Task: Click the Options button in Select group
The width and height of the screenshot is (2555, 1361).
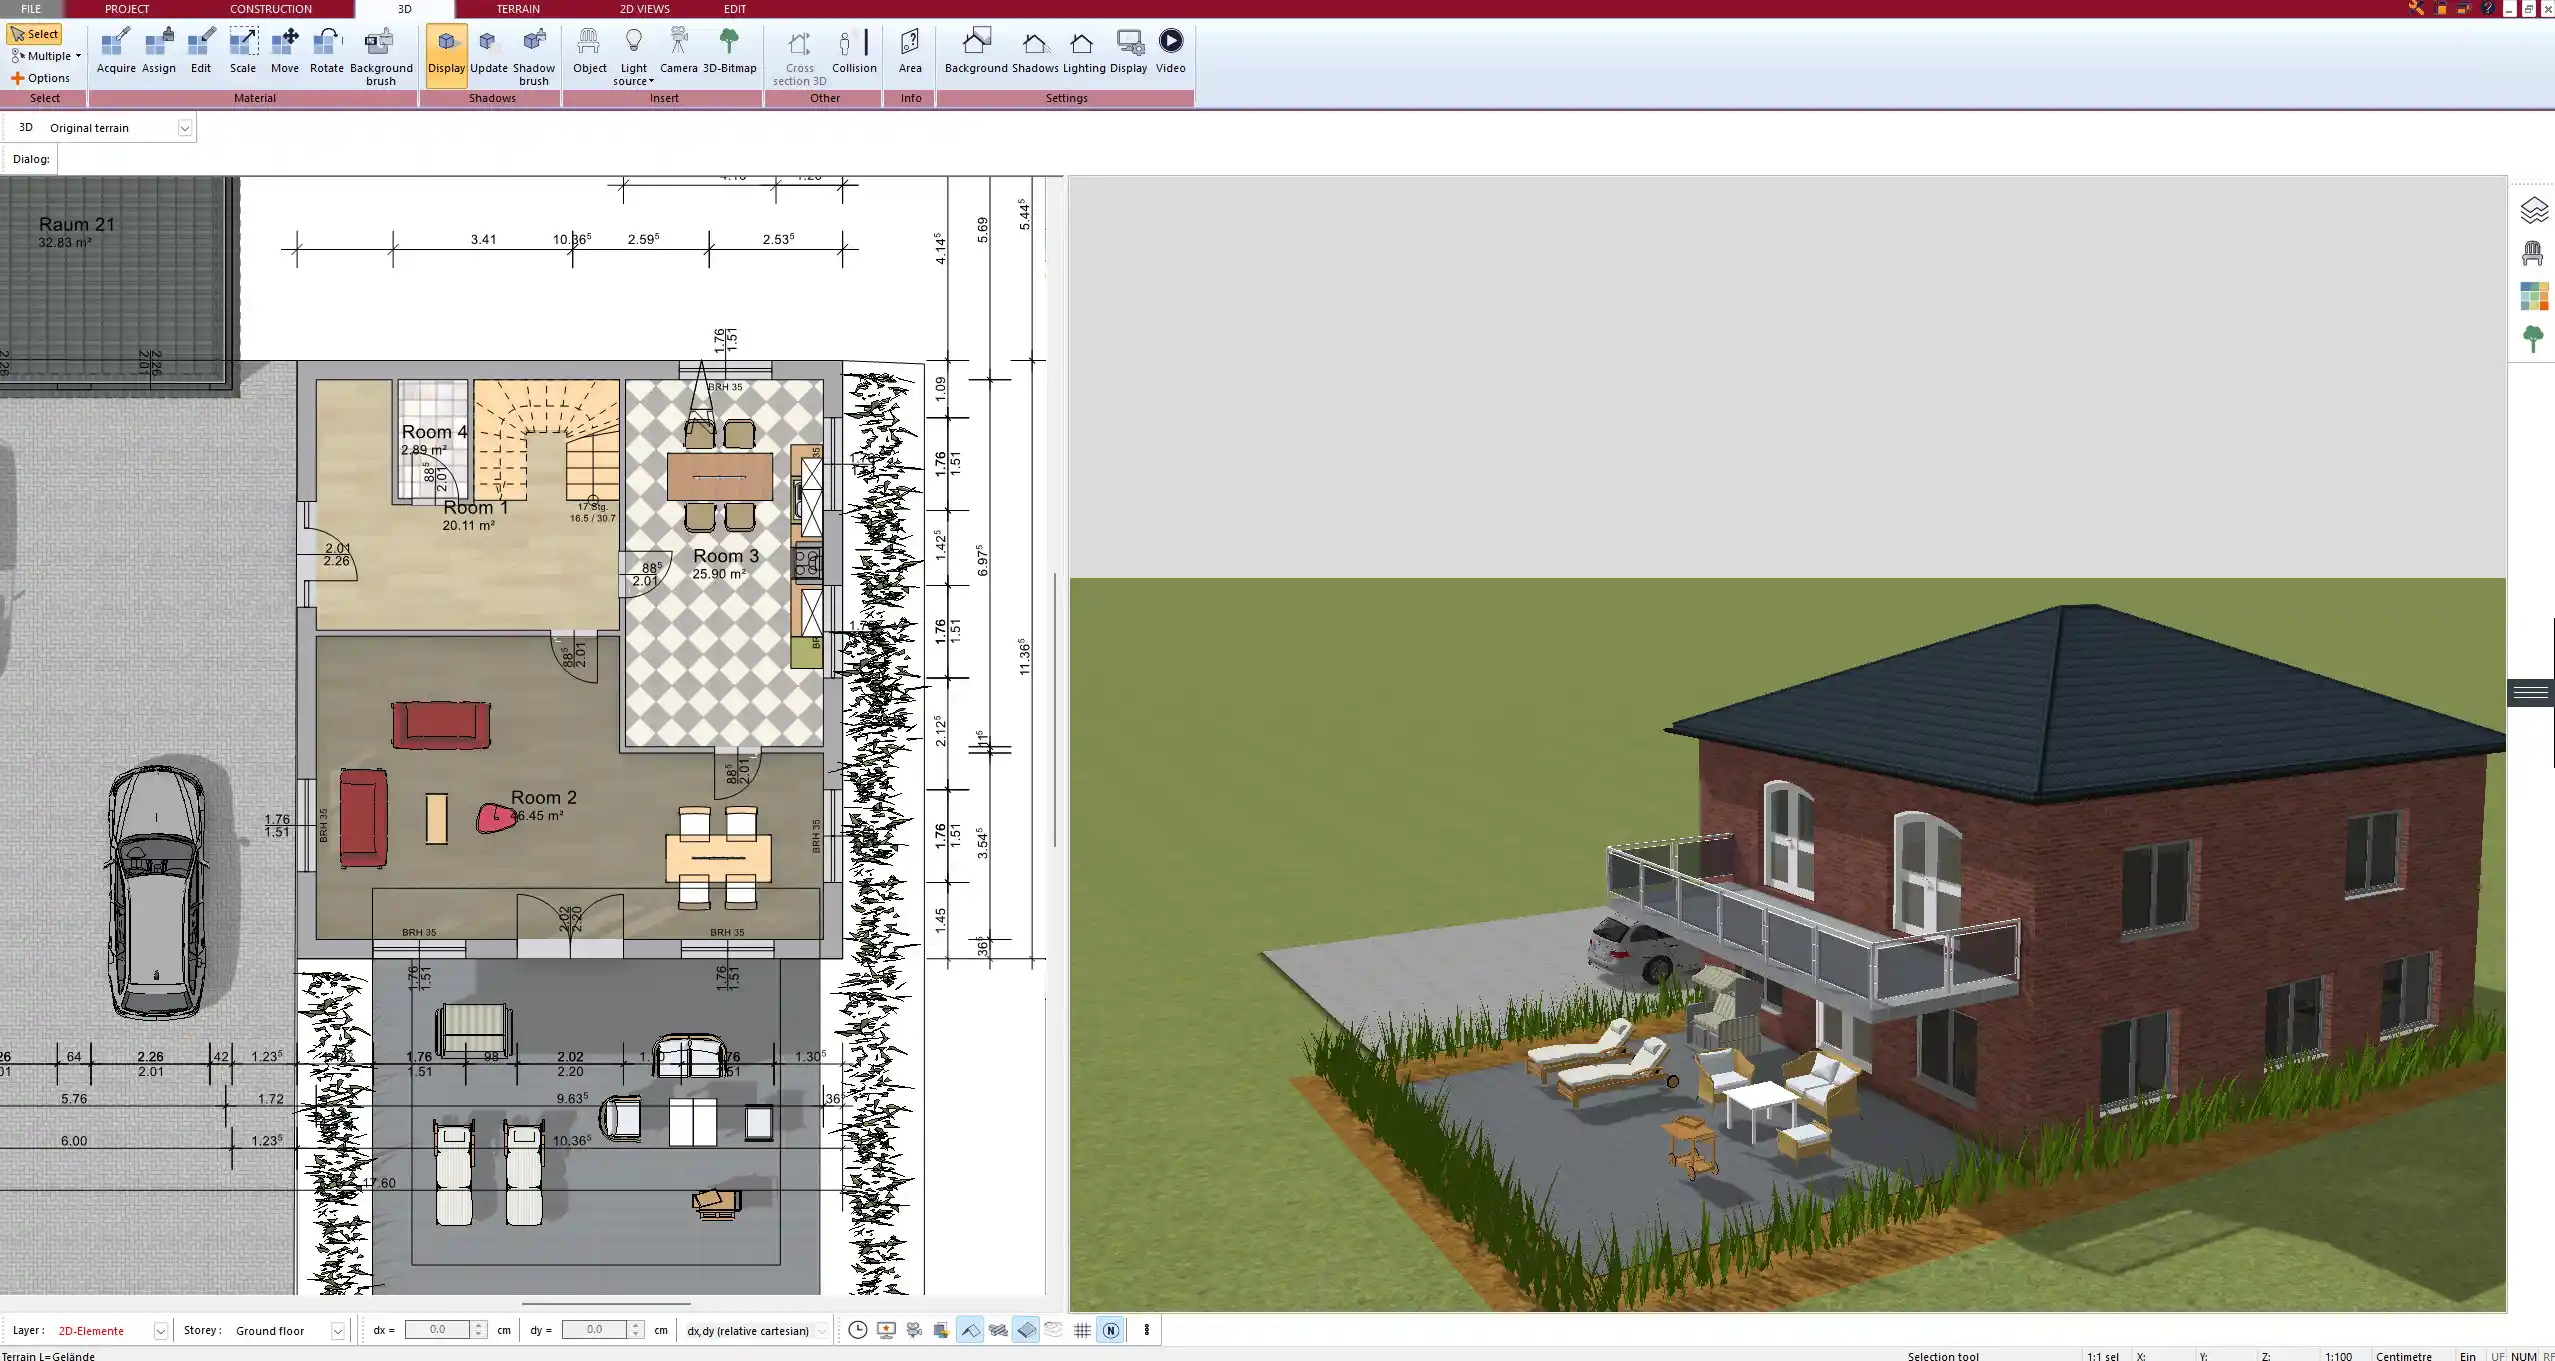Action: coord(44,77)
